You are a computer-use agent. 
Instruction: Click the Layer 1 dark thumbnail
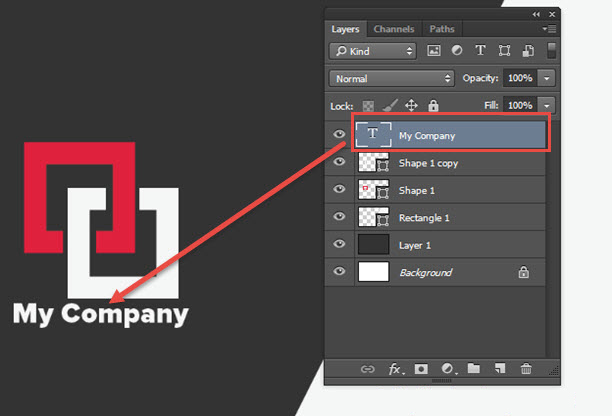point(374,244)
